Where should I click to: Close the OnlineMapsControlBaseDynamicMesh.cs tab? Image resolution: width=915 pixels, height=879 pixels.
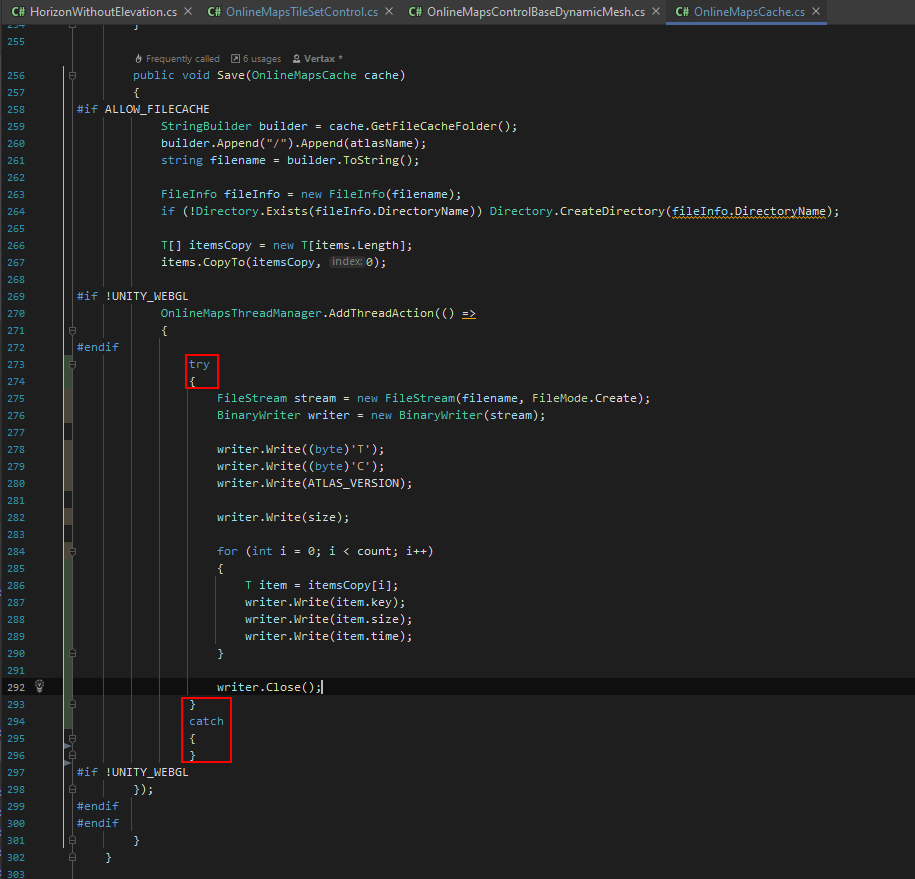(656, 11)
